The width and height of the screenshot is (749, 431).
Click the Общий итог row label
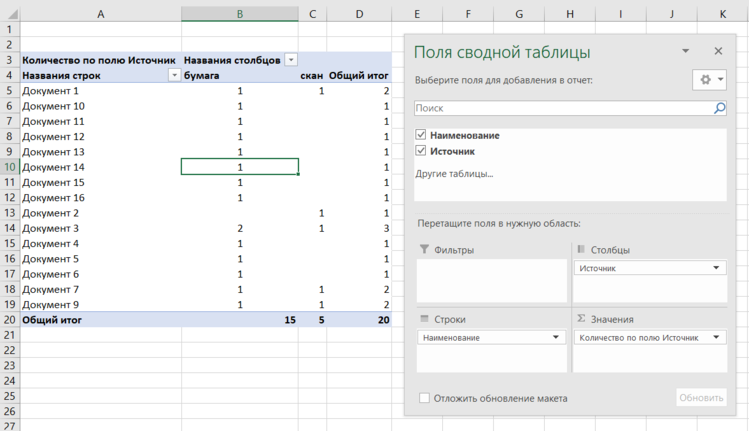click(101, 320)
